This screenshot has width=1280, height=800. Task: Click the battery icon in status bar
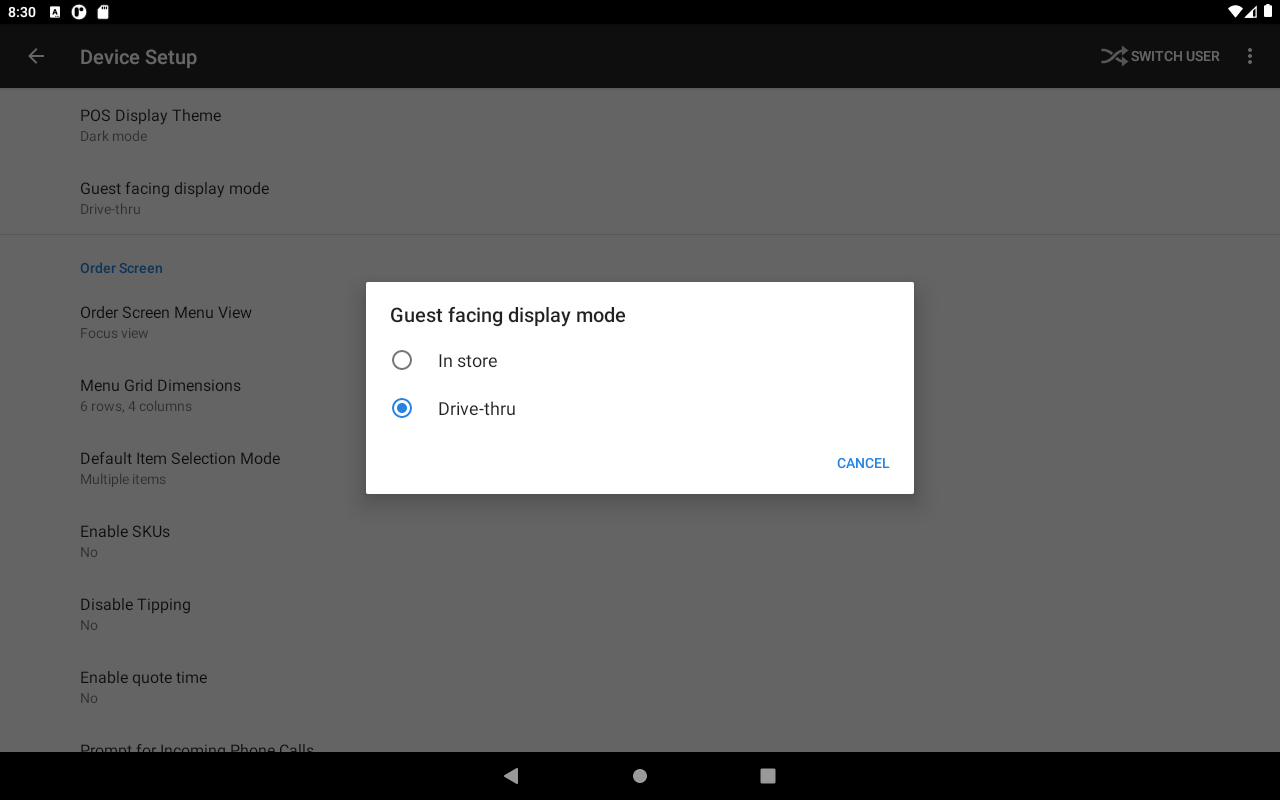(x=1269, y=12)
